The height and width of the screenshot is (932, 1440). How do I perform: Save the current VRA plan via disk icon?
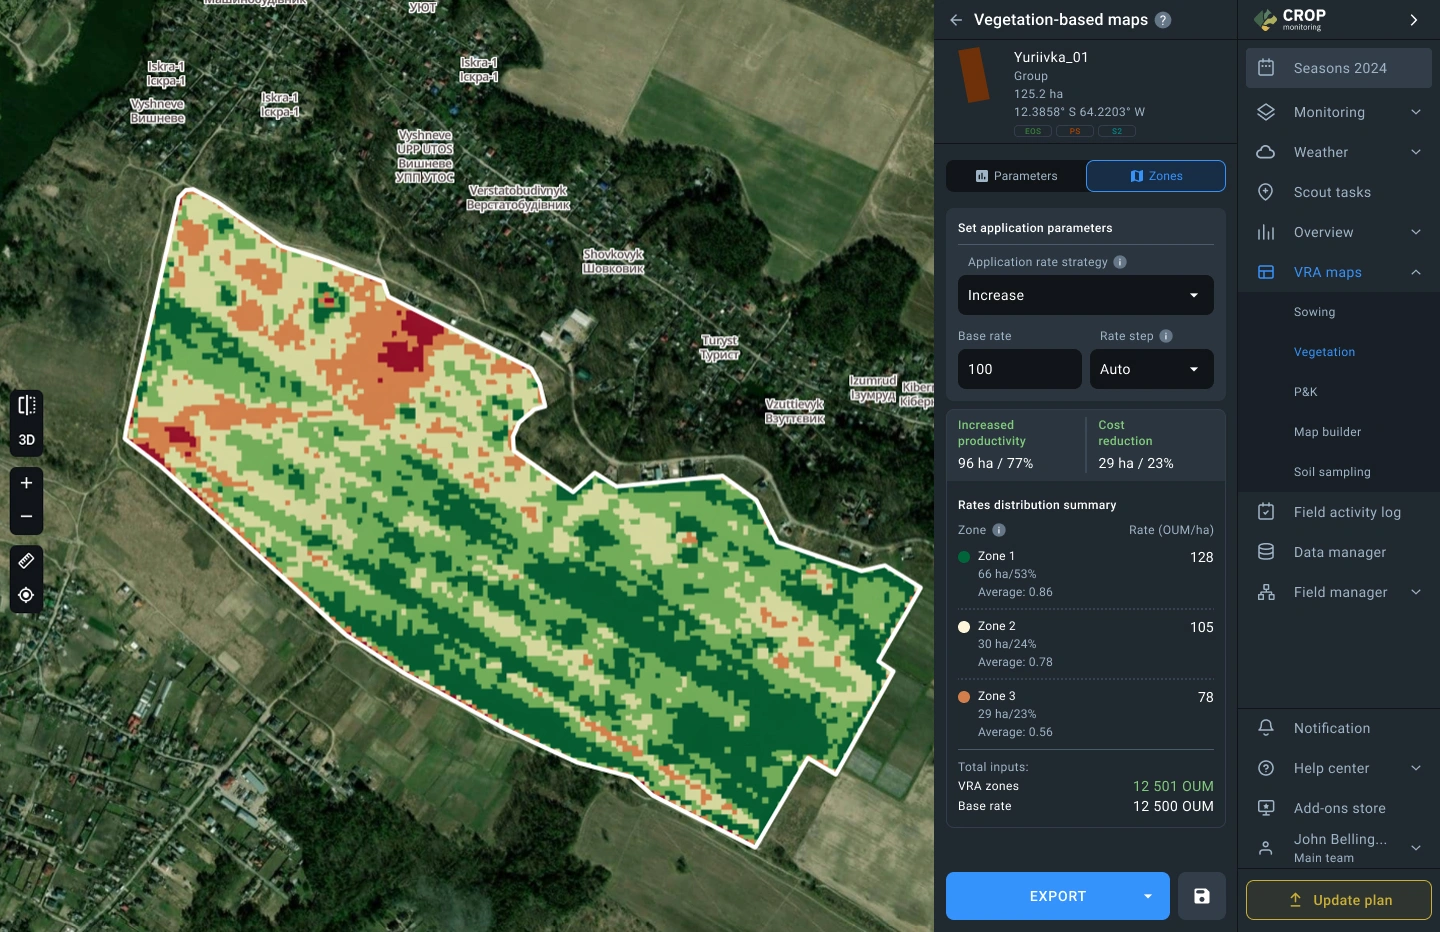[1201, 896]
